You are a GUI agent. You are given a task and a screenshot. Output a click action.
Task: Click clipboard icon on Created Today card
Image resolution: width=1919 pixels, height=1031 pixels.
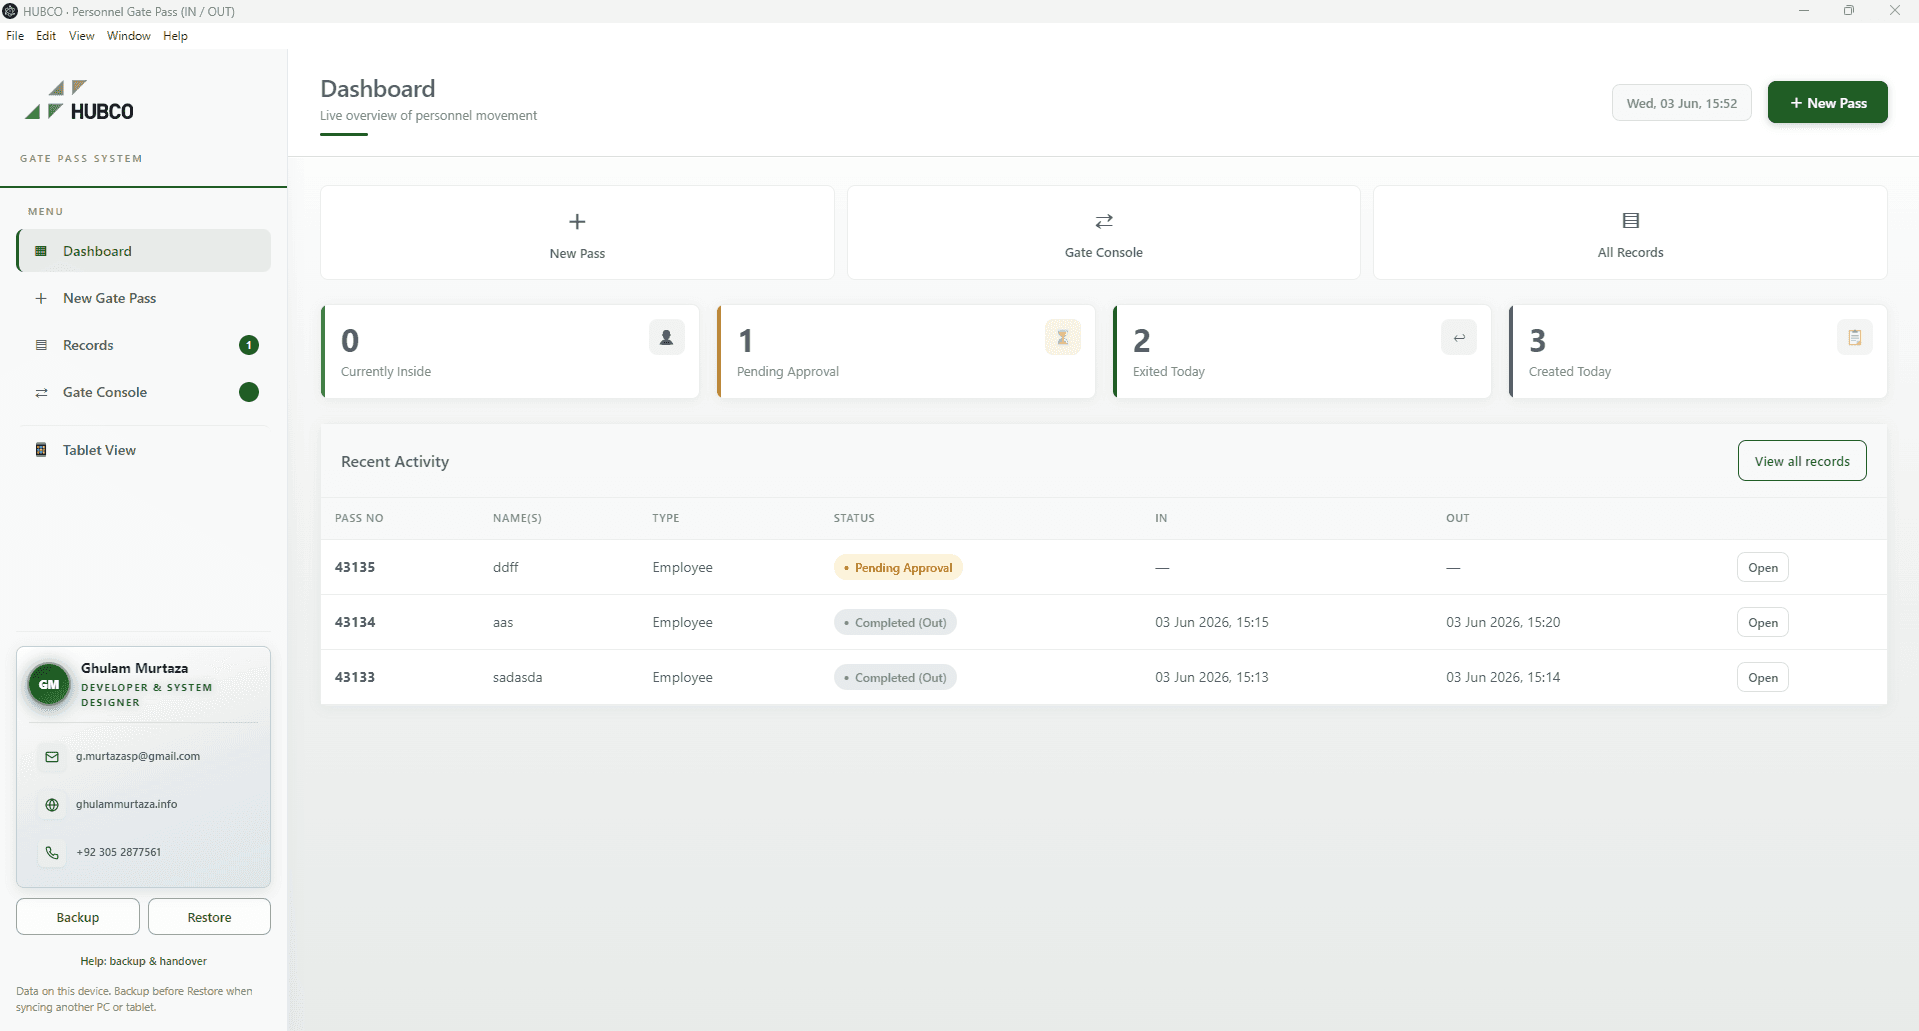coord(1855,338)
